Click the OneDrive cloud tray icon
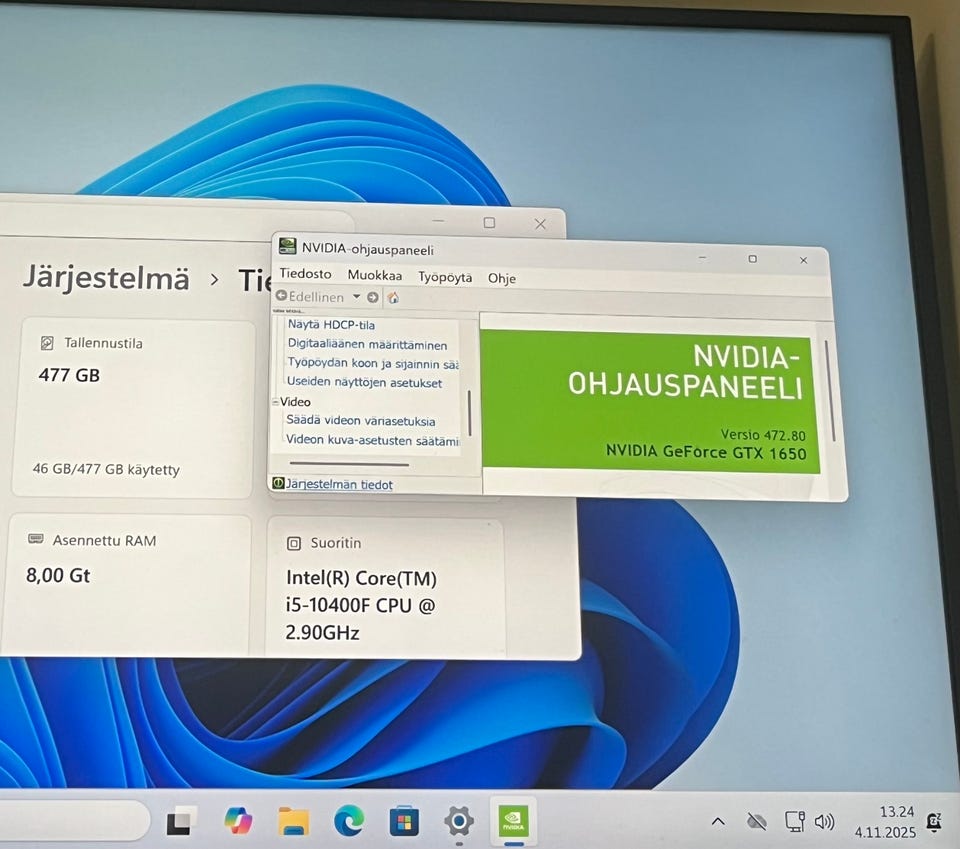This screenshot has width=960, height=849. 757,821
